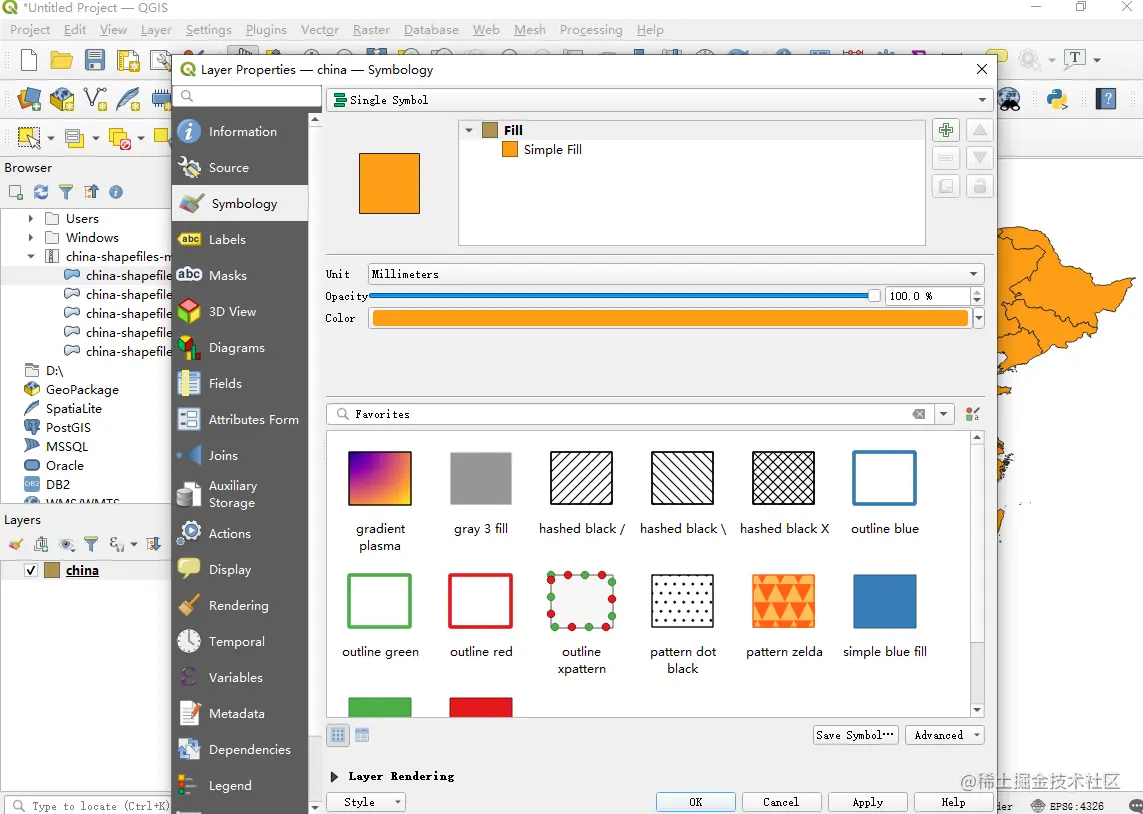1143x814 pixels.
Task: Open the Style dropdown button
Action: pos(365,802)
